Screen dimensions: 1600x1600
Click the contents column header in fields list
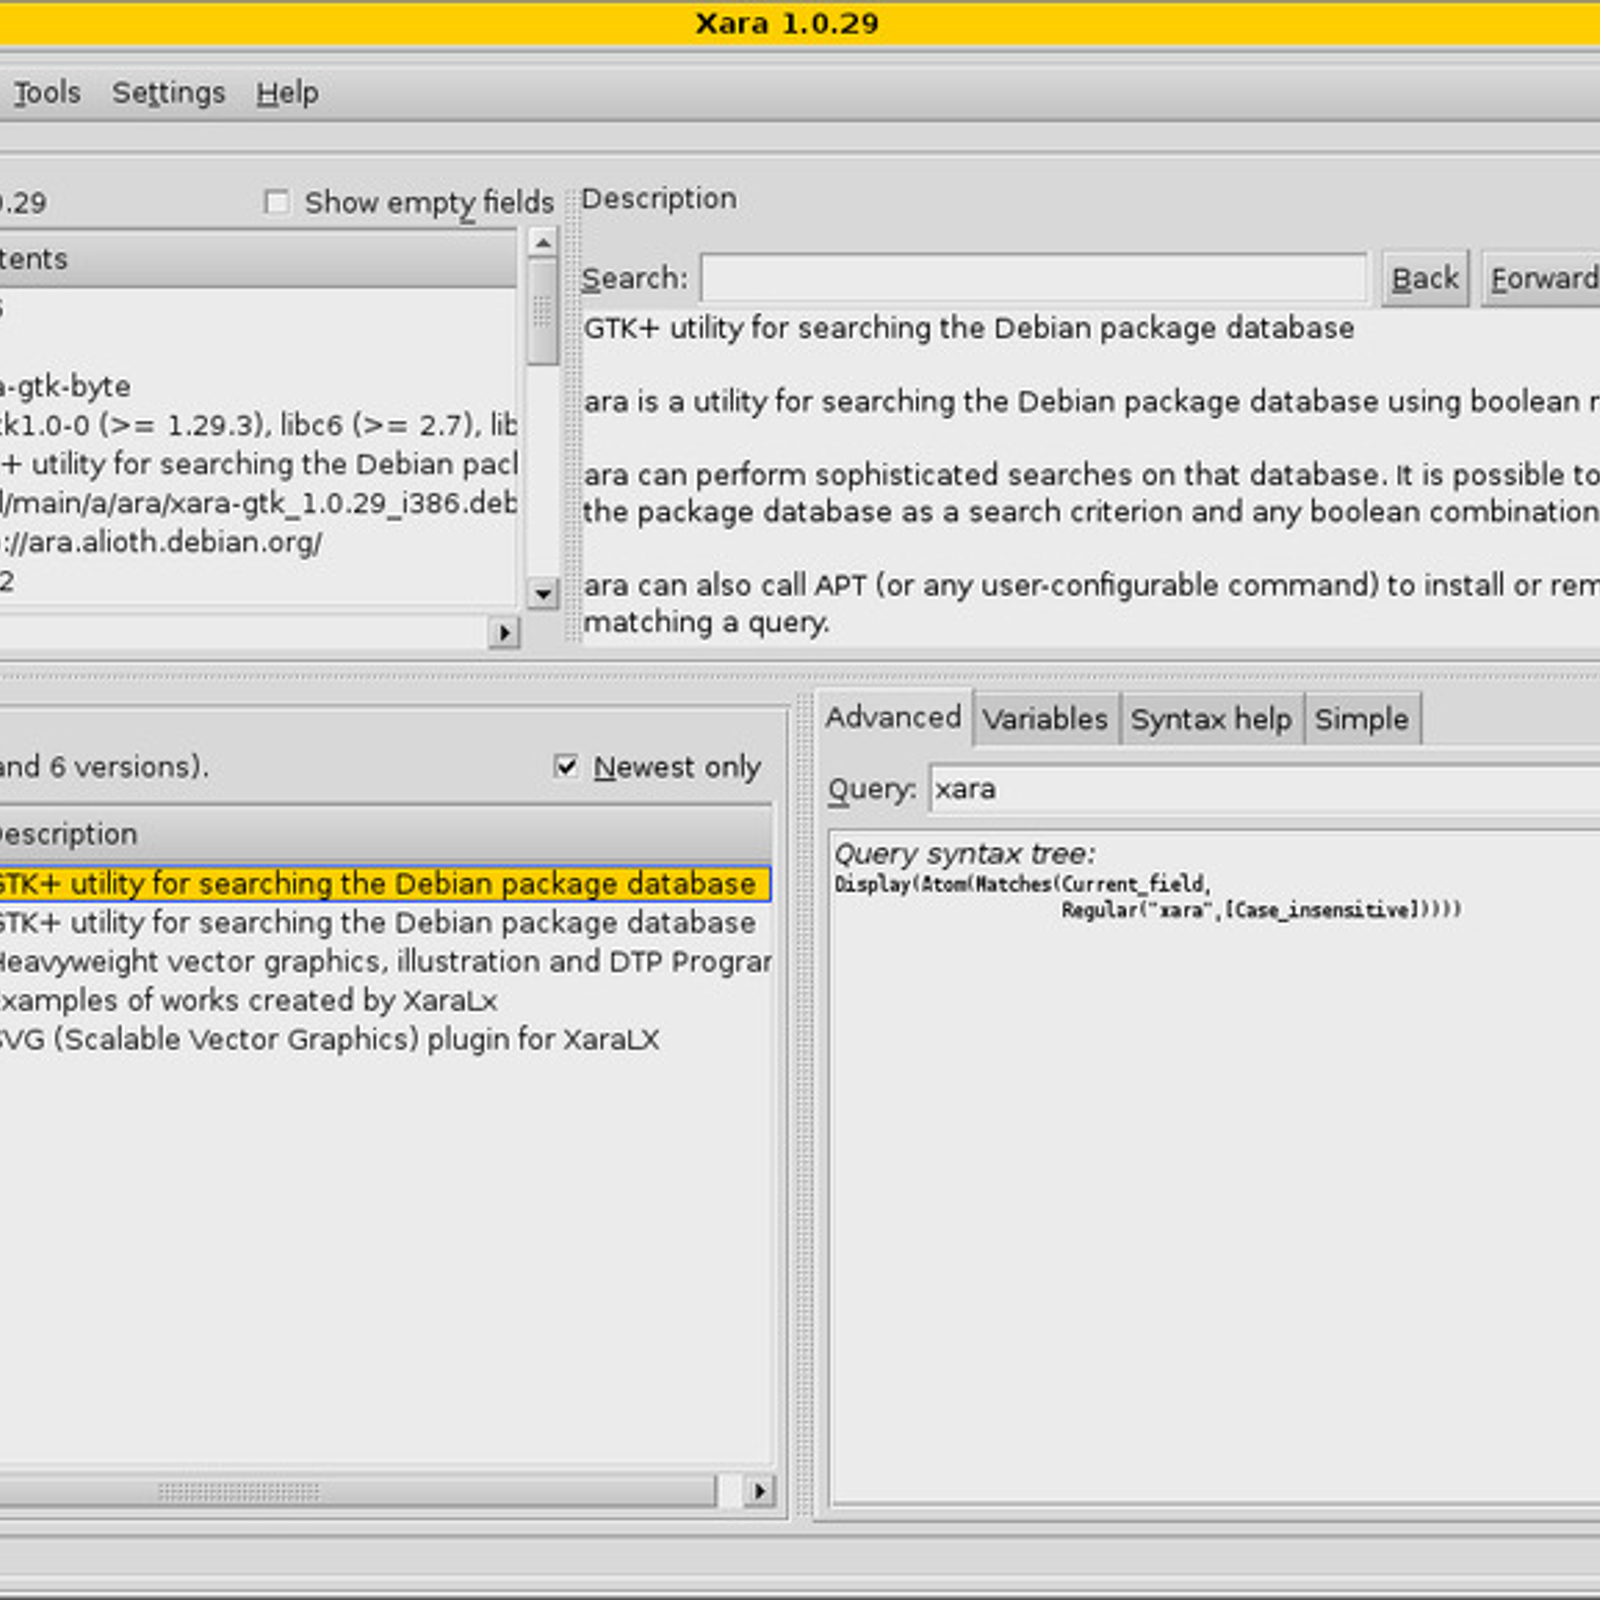tap(258, 259)
